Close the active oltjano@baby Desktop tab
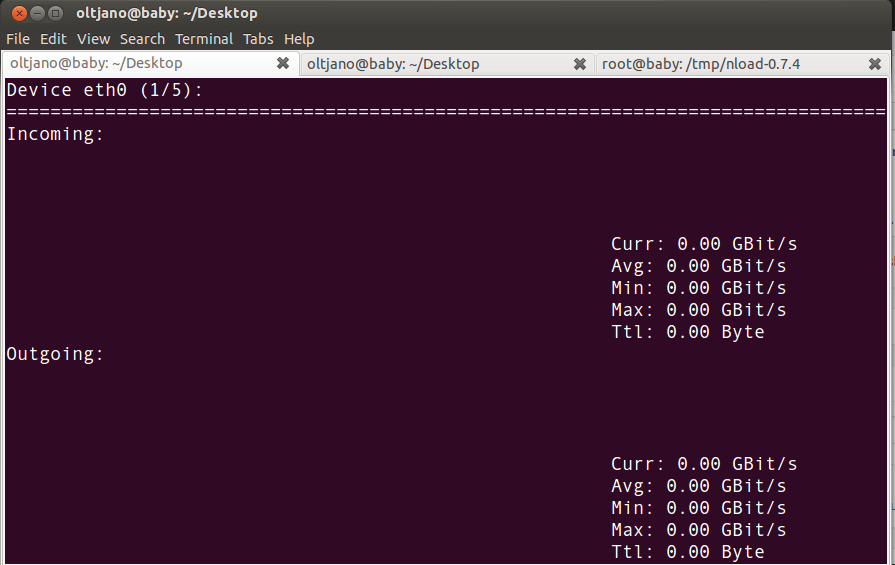This screenshot has width=895, height=565. click(283, 64)
